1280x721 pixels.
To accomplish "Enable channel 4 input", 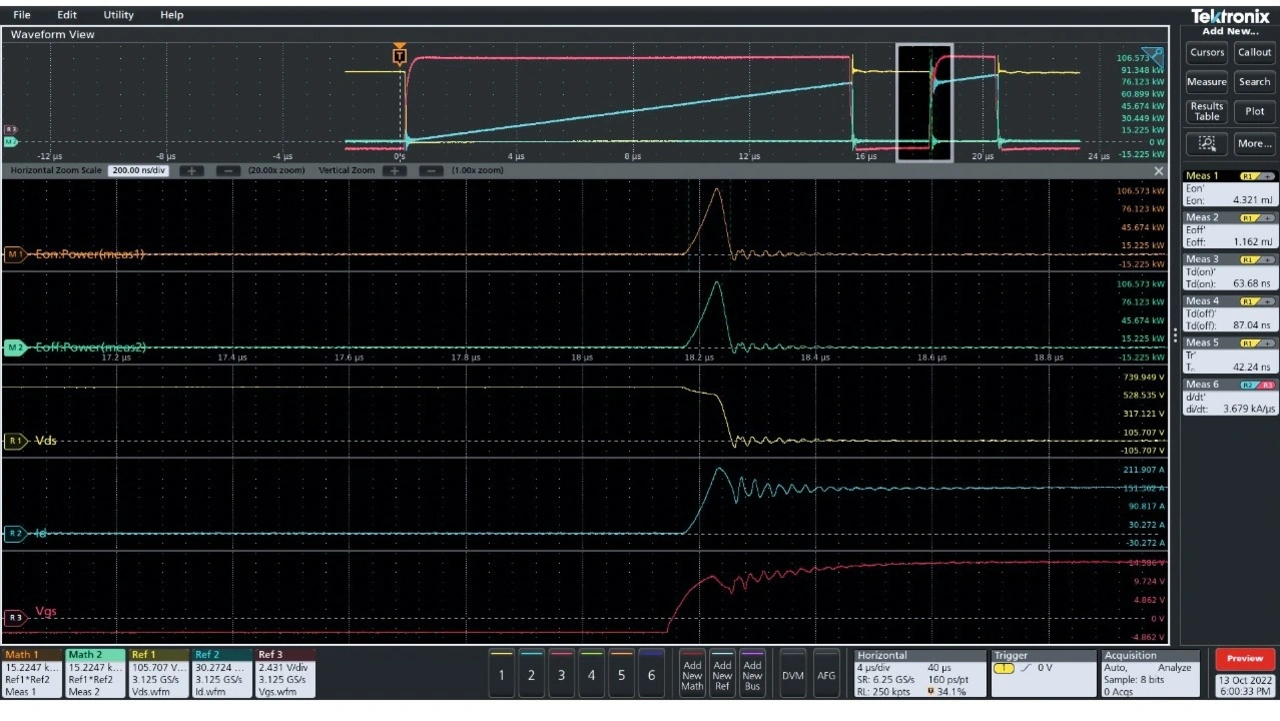I will (591, 675).
